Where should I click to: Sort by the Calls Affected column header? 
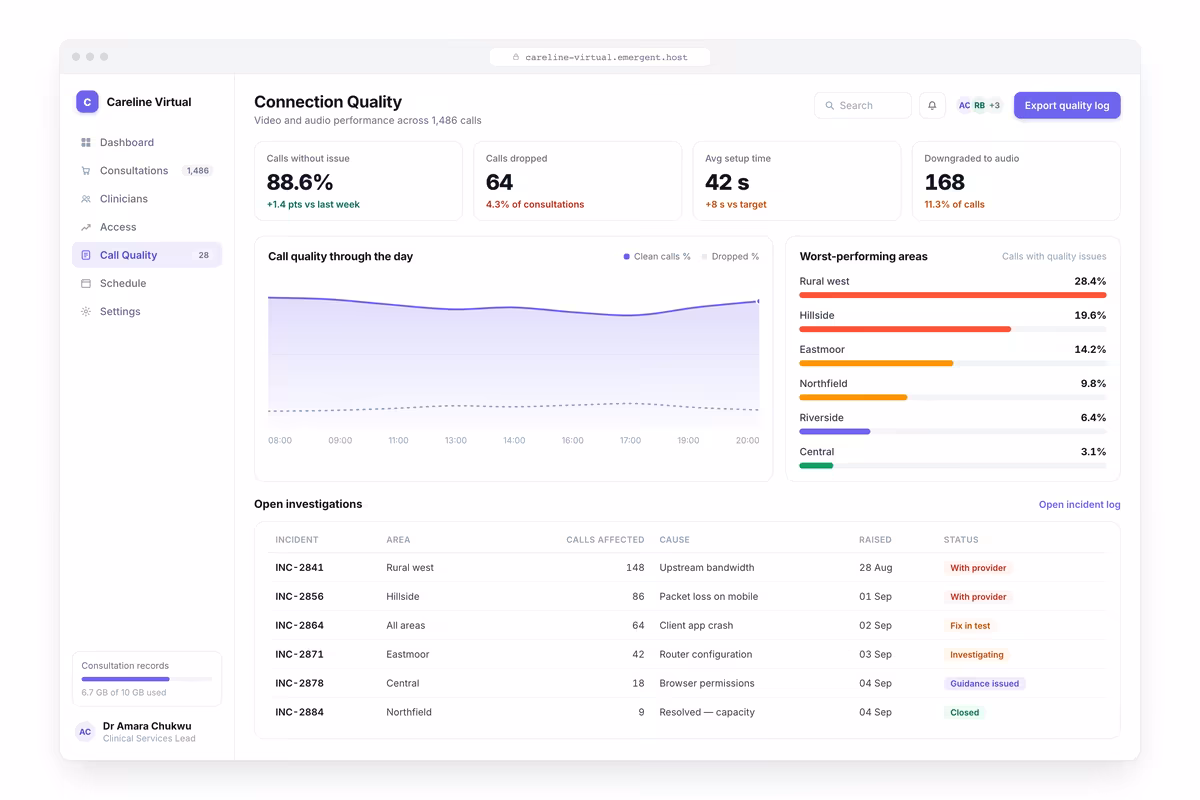click(x=605, y=540)
